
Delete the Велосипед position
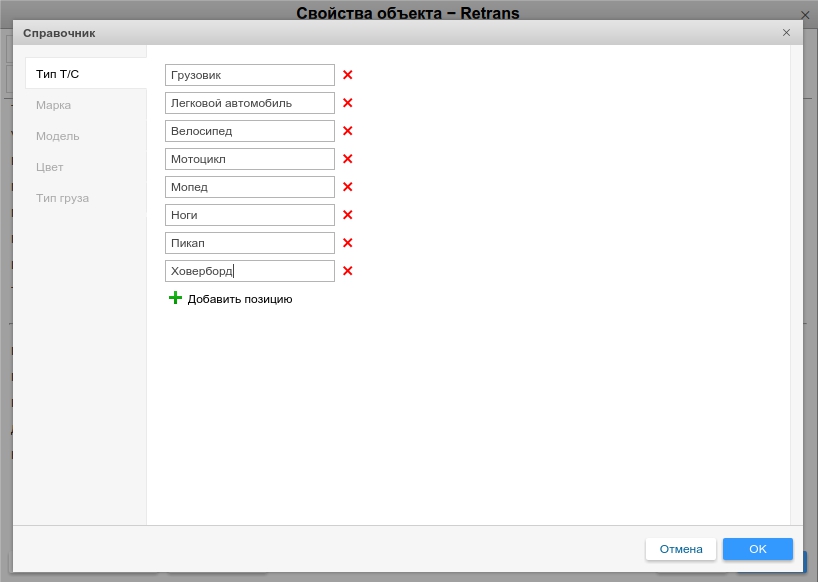point(348,131)
